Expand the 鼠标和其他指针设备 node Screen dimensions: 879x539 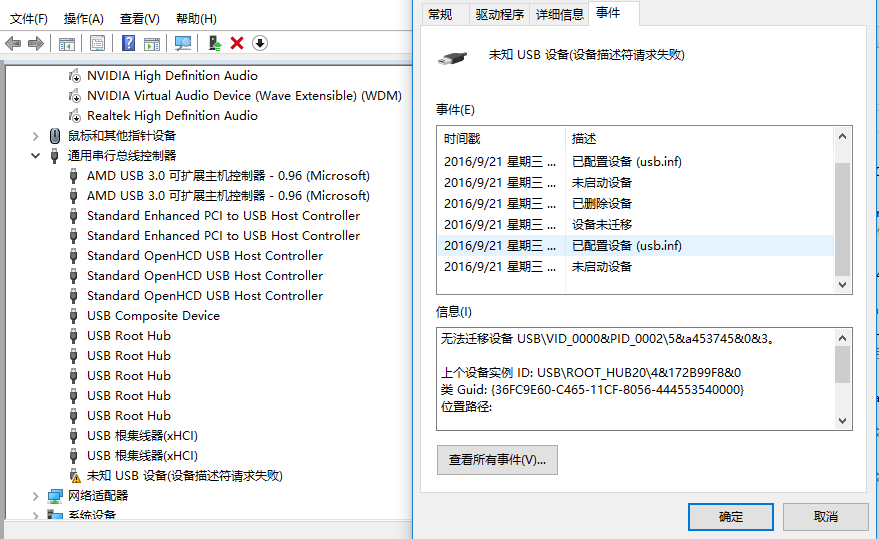coord(35,136)
